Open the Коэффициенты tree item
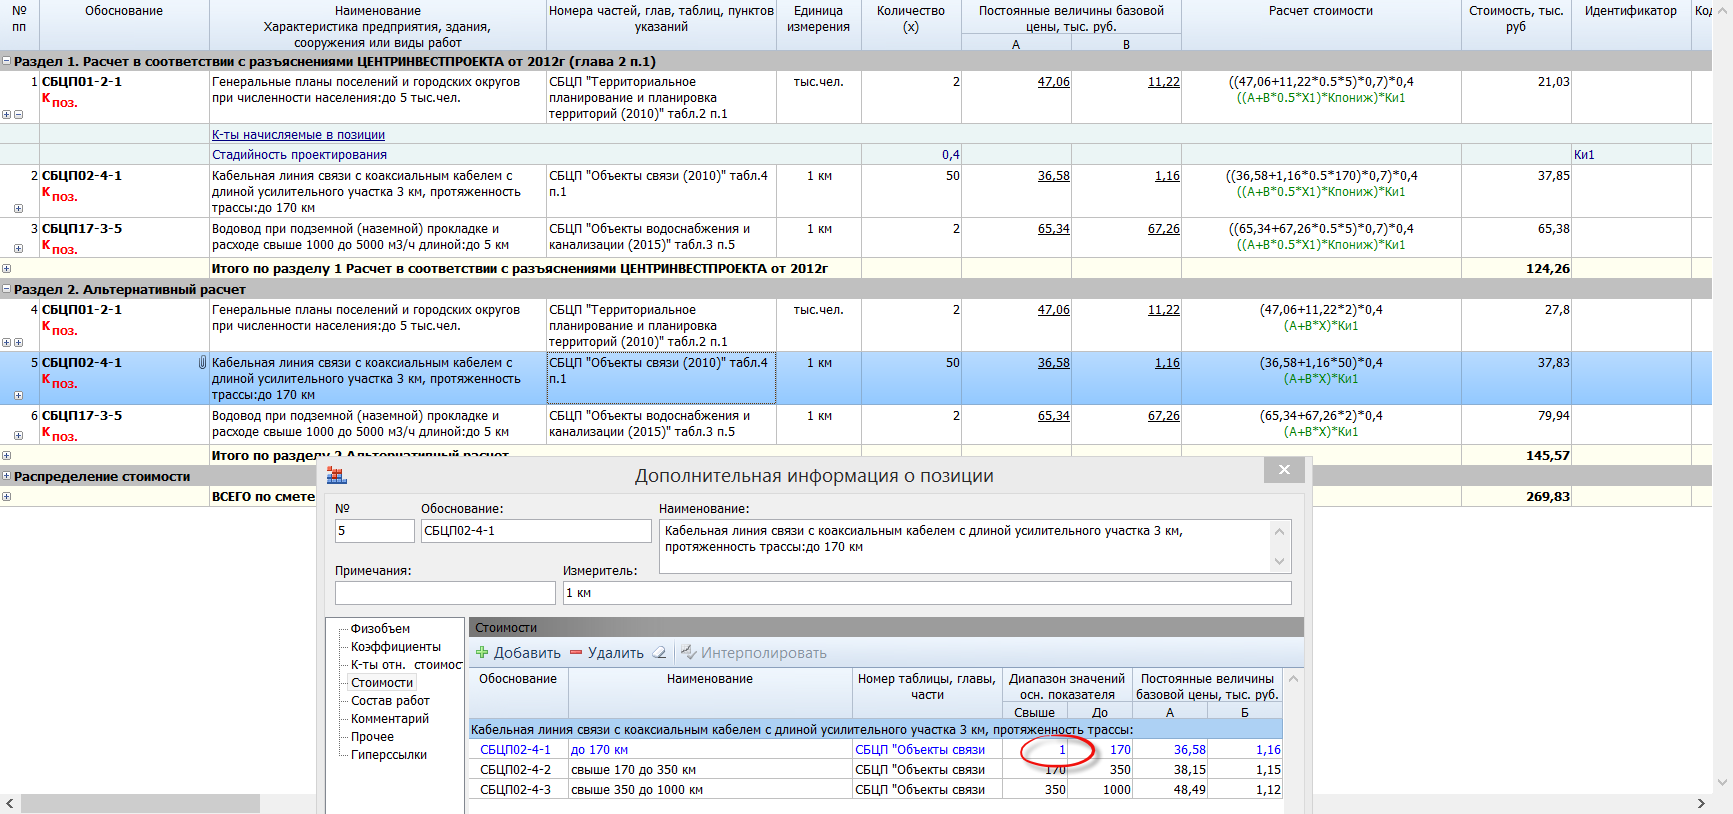Viewport: 1733px width, 814px height. click(395, 647)
